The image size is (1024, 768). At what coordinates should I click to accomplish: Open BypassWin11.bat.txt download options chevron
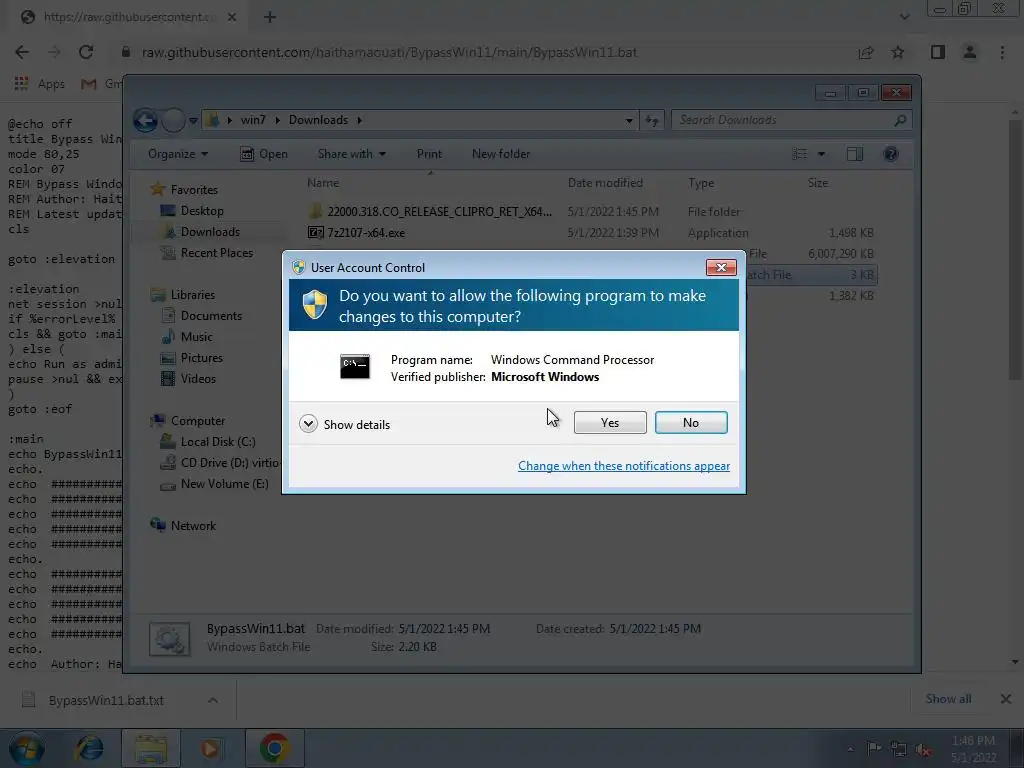pyautogui.click(x=213, y=700)
